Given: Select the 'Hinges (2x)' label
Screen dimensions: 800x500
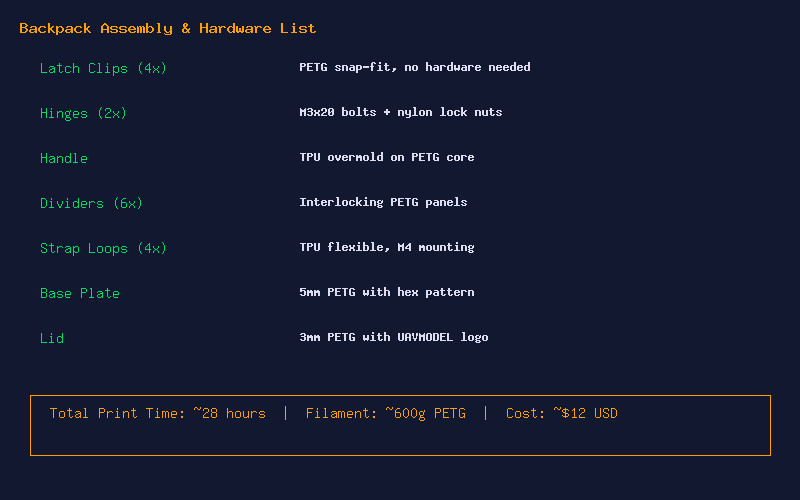Looking at the screenshot, I should 83,113.
